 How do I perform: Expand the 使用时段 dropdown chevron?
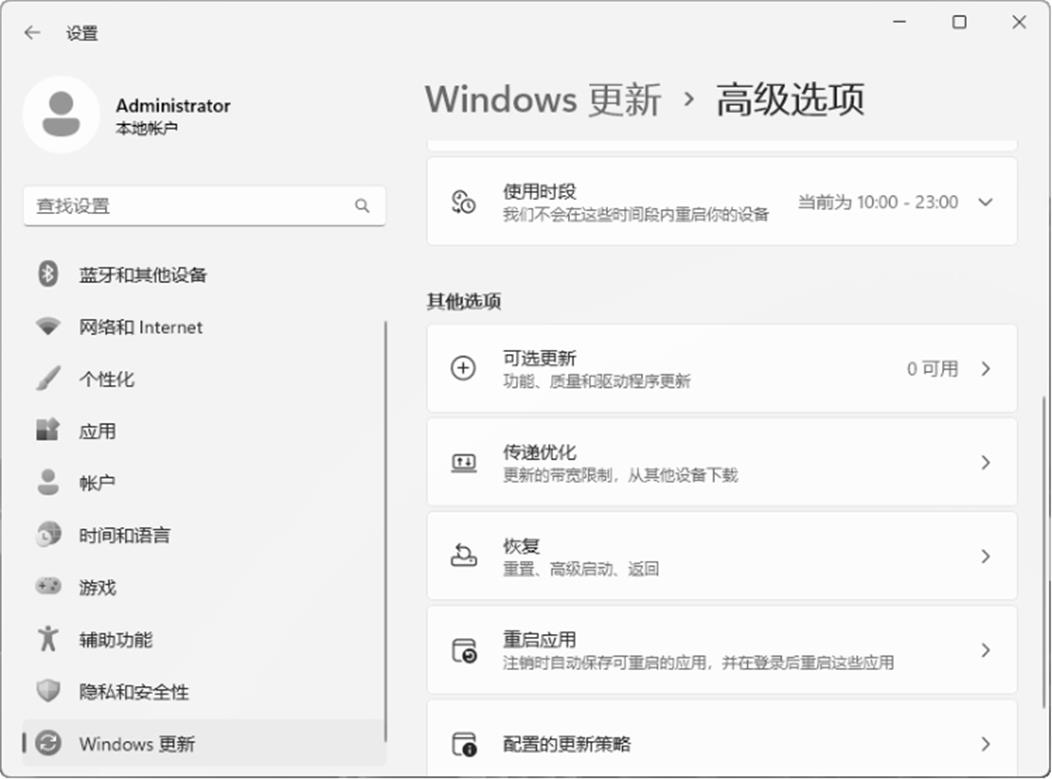click(985, 202)
